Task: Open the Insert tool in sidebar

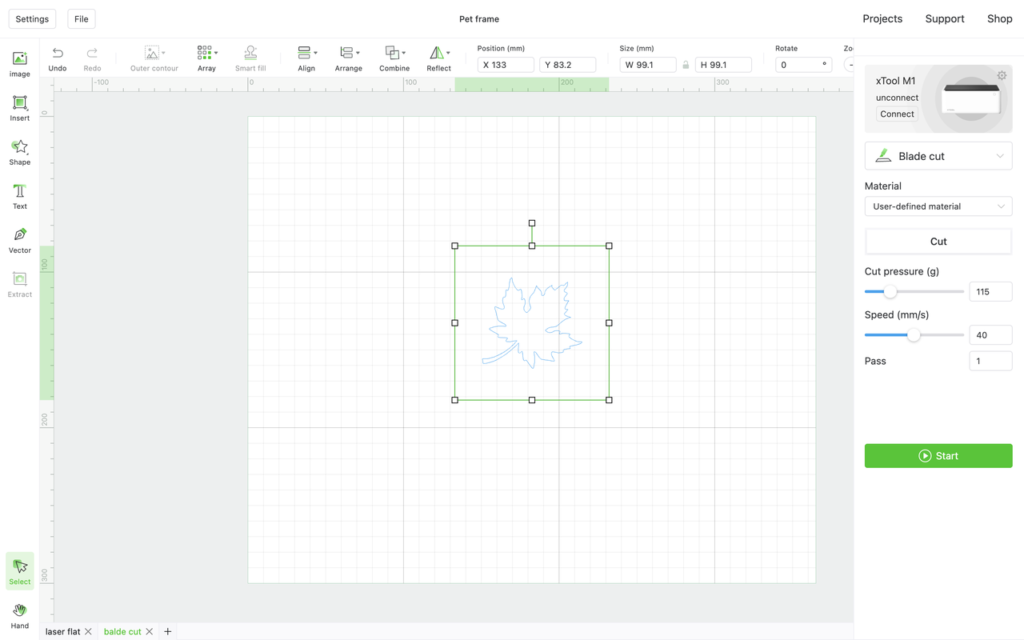Action: coord(19,107)
